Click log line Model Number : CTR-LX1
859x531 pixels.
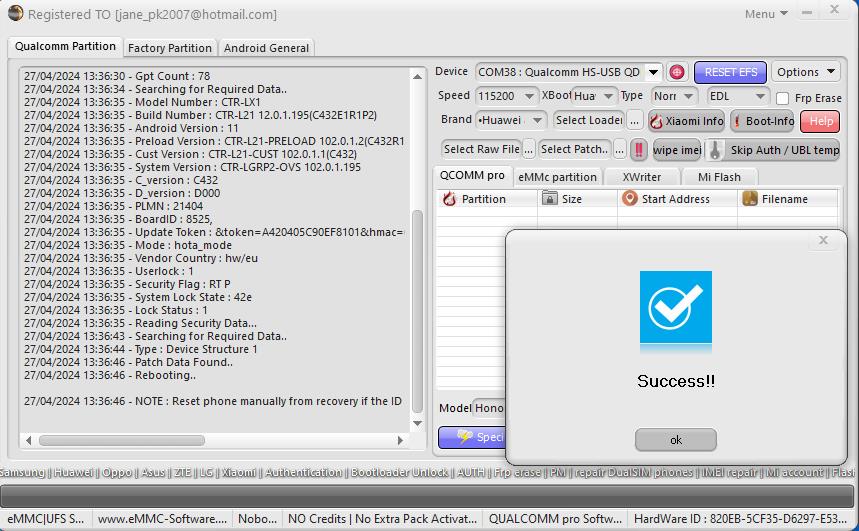point(142,102)
